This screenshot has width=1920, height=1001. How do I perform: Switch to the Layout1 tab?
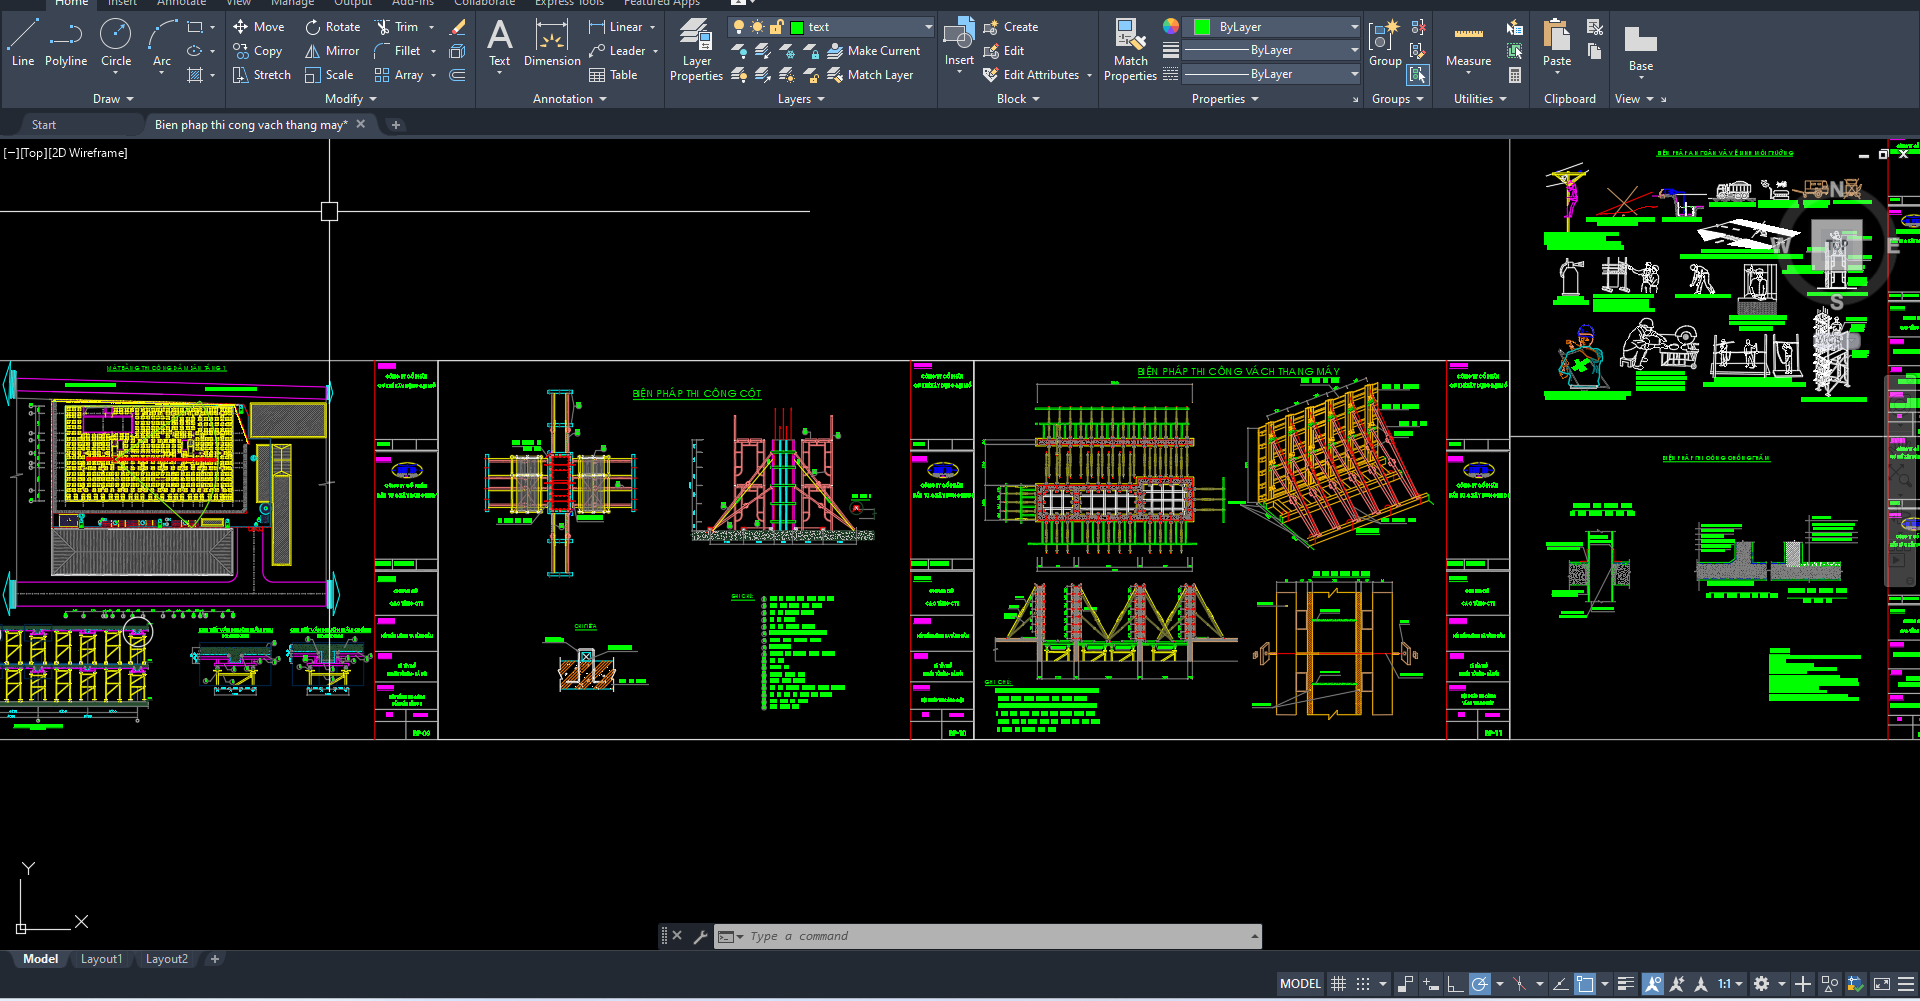pyautogui.click(x=101, y=959)
